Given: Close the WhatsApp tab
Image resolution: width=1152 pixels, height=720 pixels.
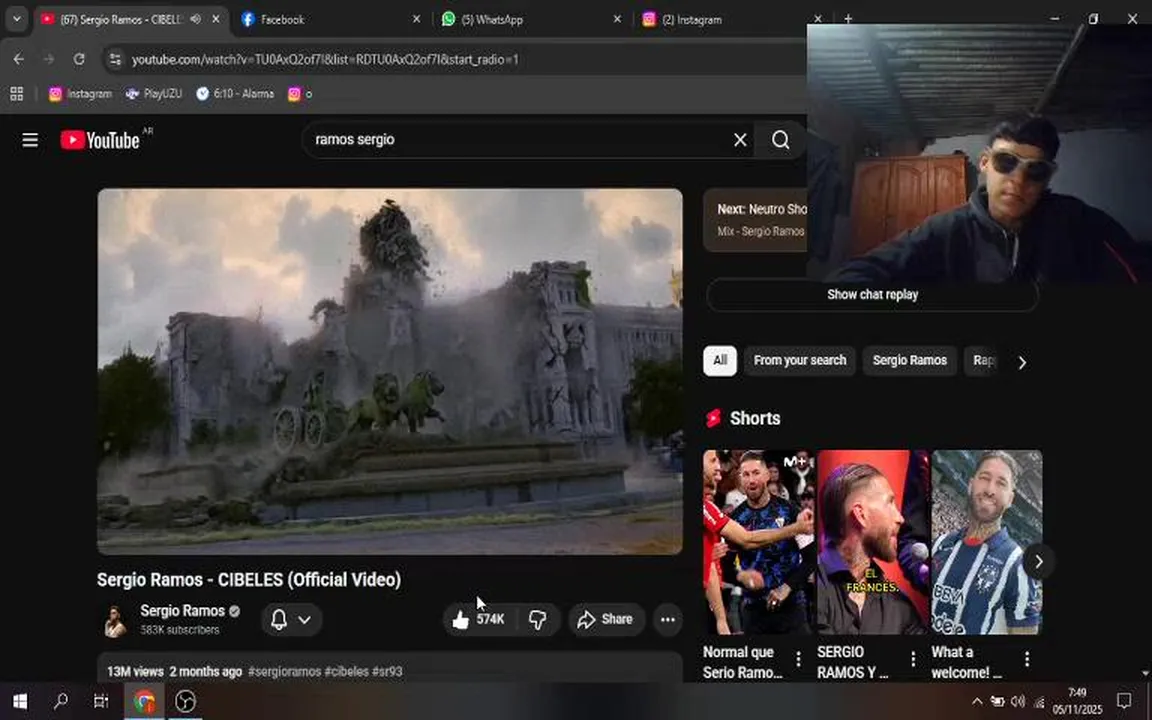Looking at the screenshot, I should (617, 20).
